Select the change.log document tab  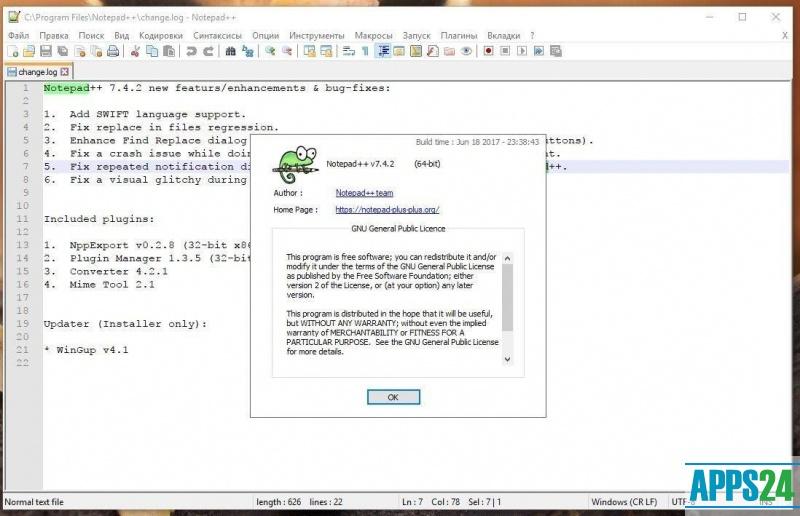35,72
